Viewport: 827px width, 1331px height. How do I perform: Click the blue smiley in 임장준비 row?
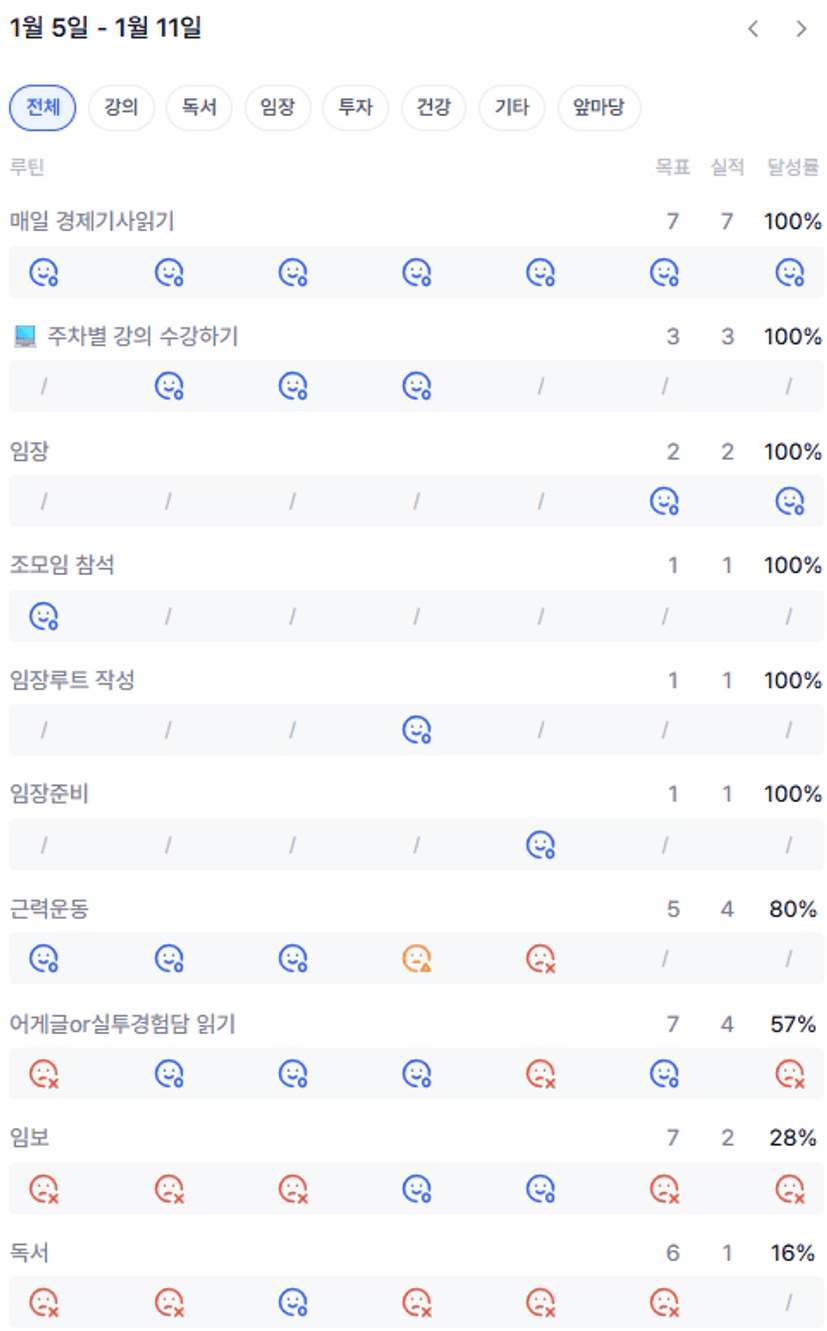click(541, 845)
